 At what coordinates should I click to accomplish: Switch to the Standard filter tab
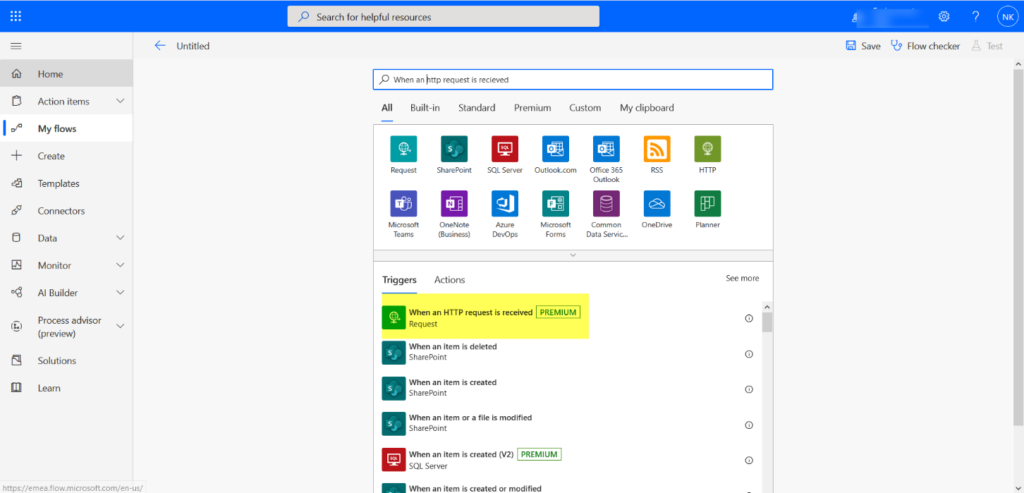click(477, 108)
